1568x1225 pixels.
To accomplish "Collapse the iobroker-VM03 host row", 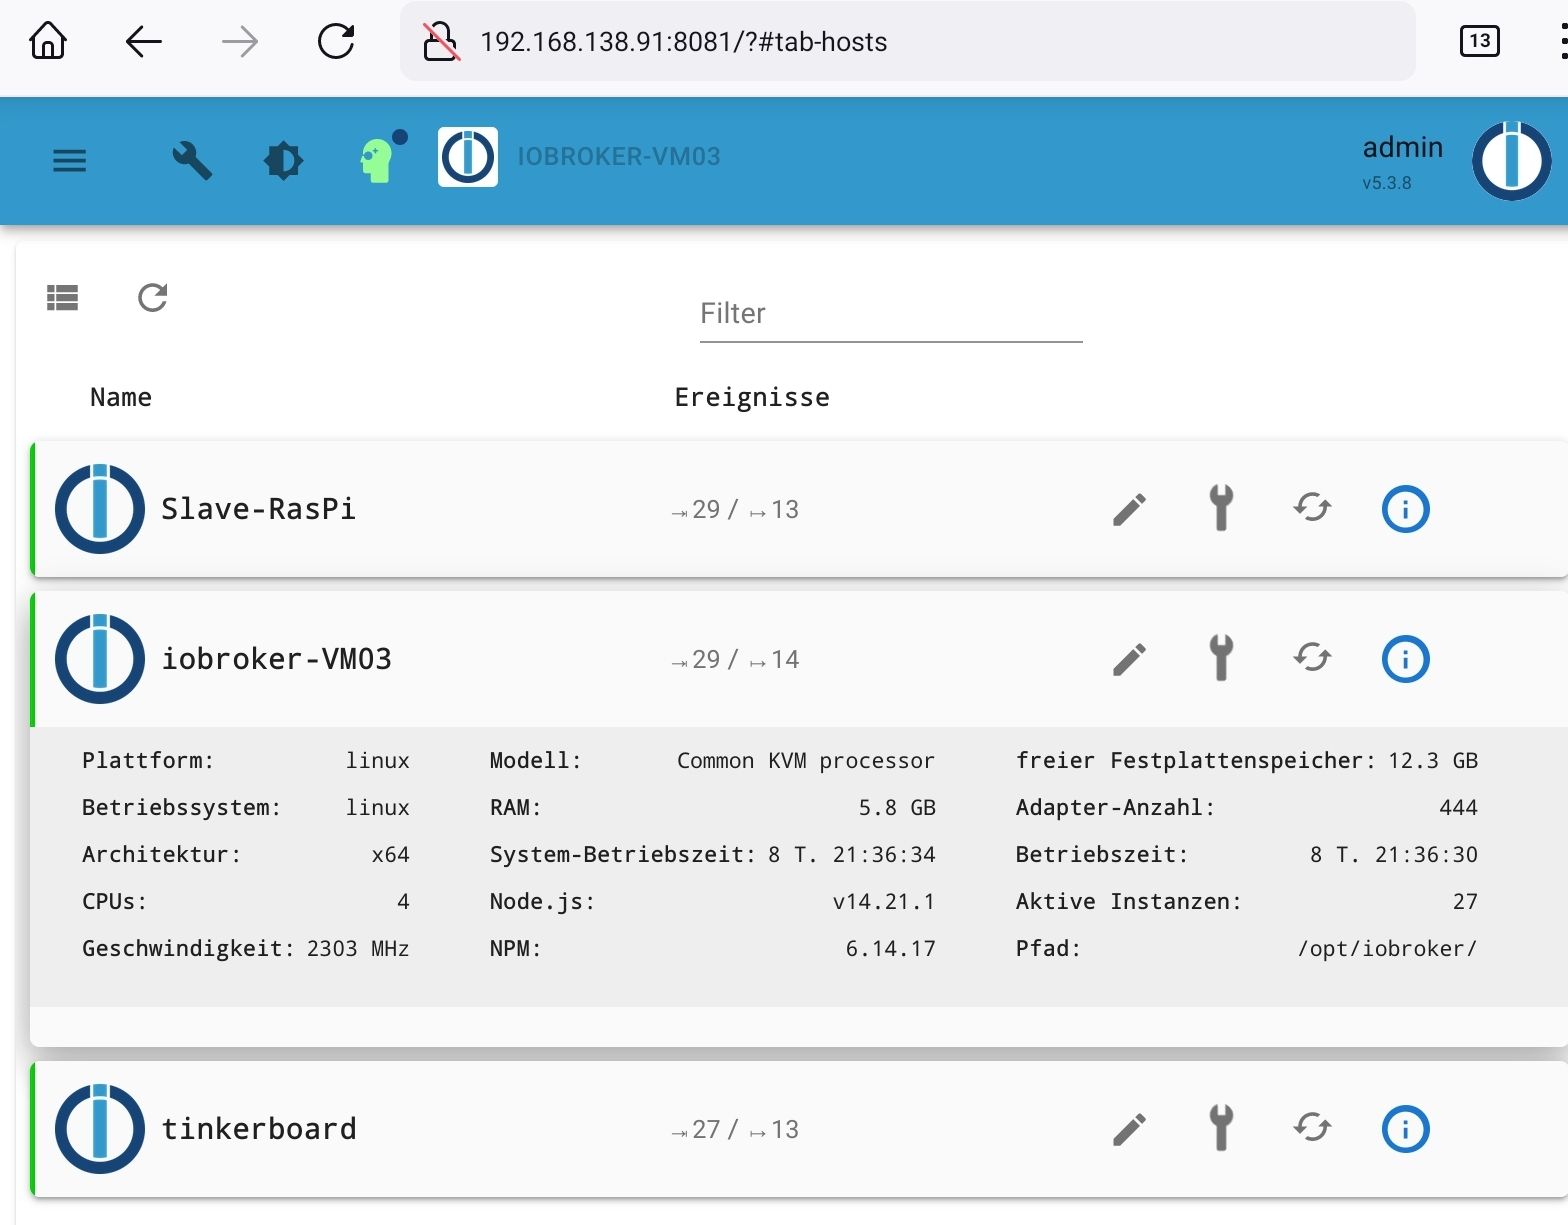I will click(x=800, y=659).
